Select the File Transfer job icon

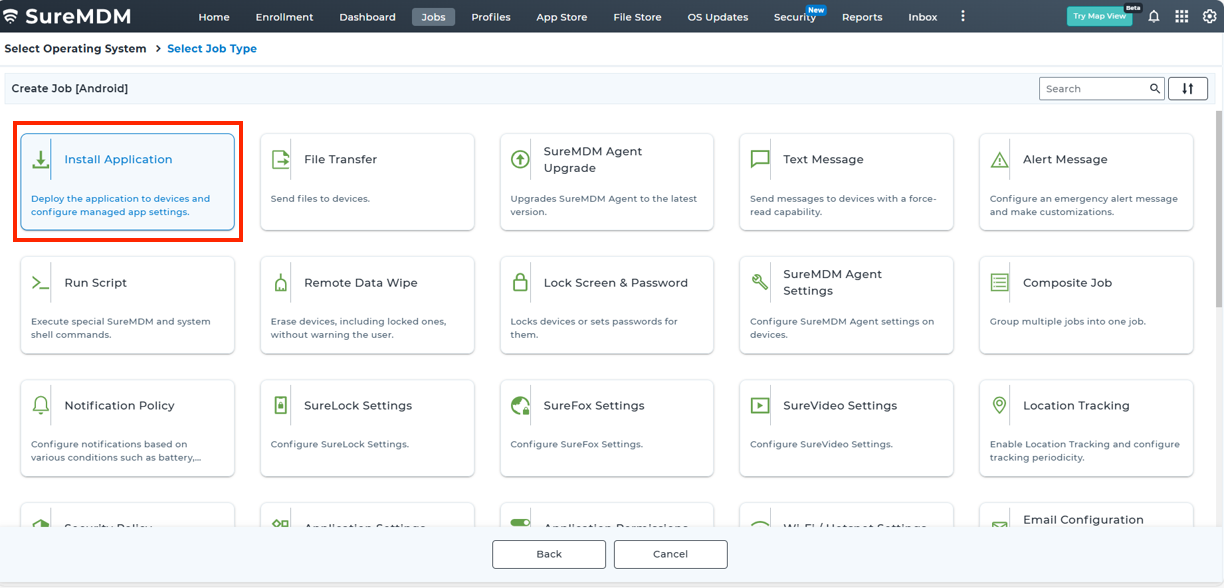tap(281, 160)
